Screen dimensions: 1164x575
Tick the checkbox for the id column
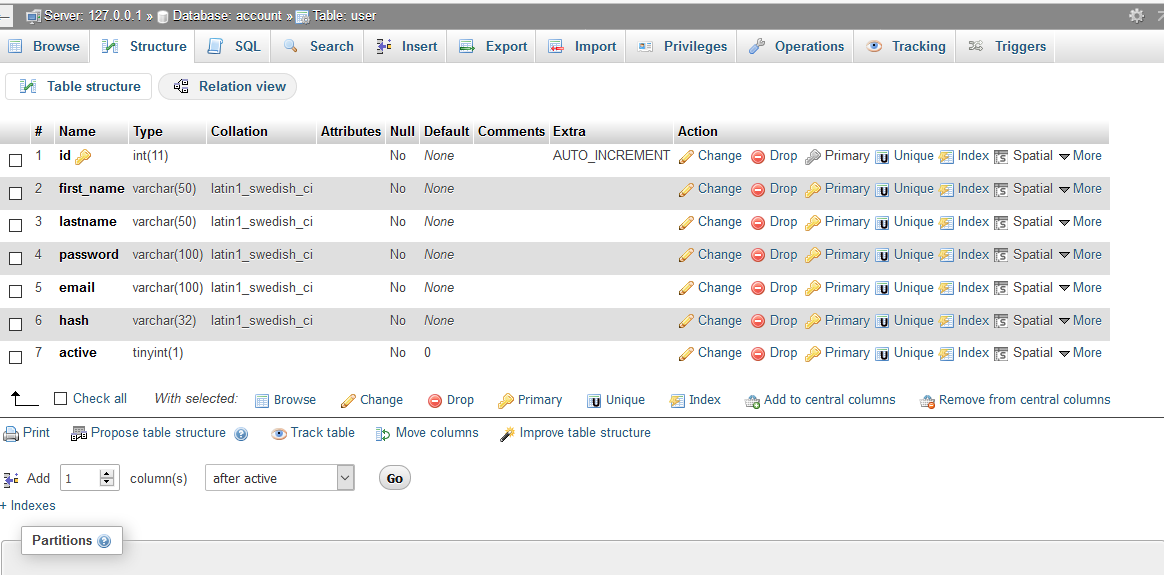pyautogui.click(x=16, y=160)
